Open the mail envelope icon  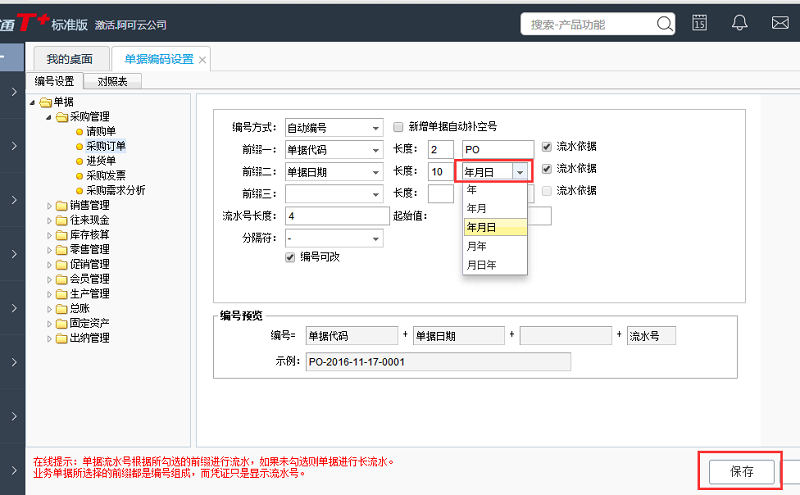780,23
